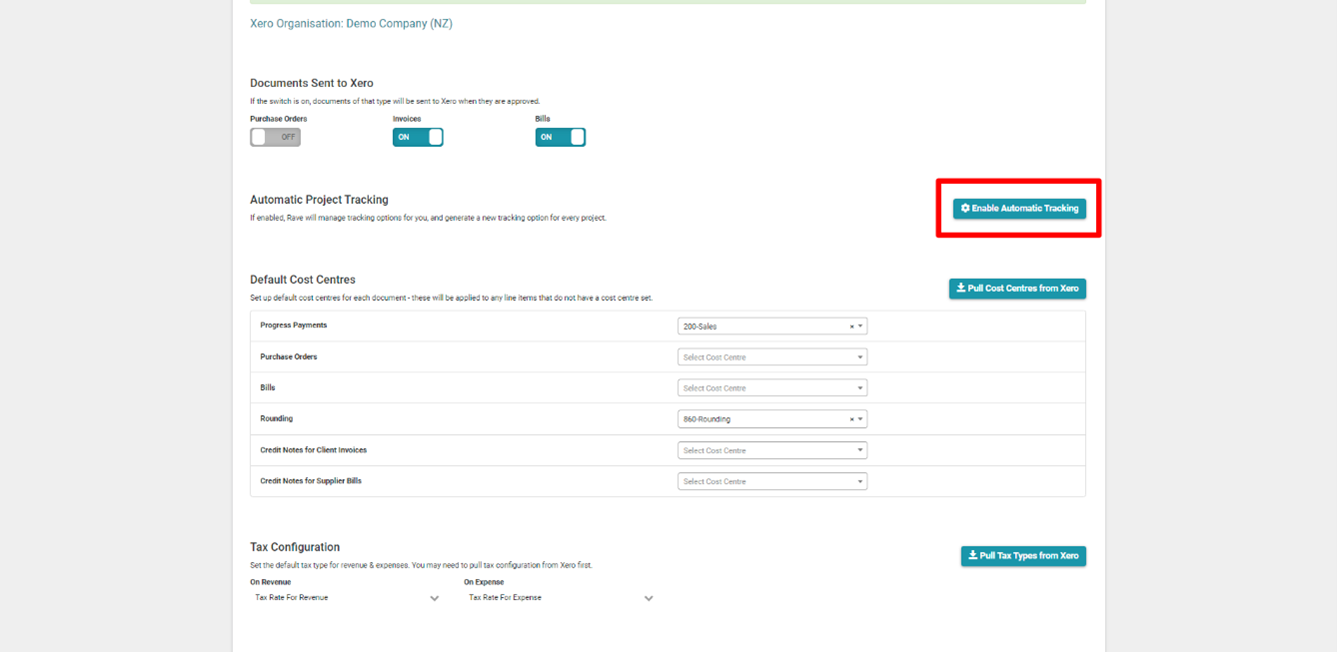Click Pull Cost Centres from Xero
Viewport: 1337px width, 652px height.
click(x=1017, y=288)
